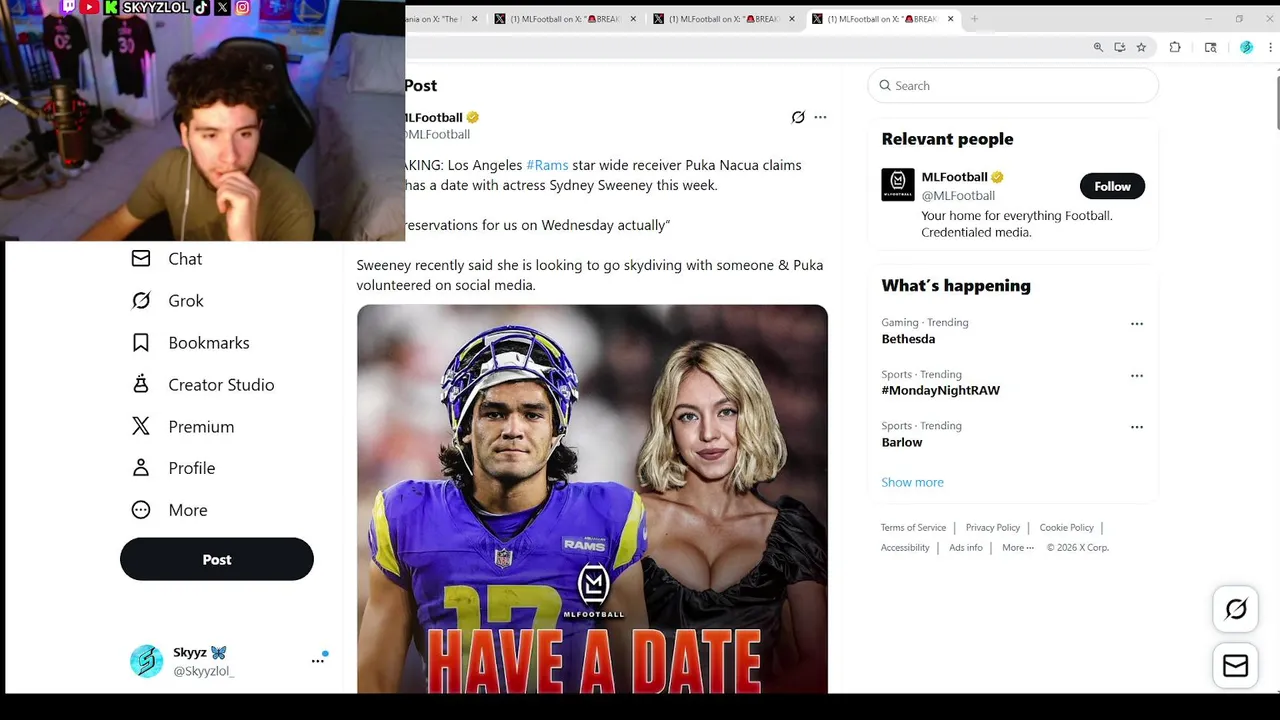Image resolution: width=1280 pixels, height=720 pixels.
Task: Follow MLFootball in Relevant people
Action: (1112, 186)
